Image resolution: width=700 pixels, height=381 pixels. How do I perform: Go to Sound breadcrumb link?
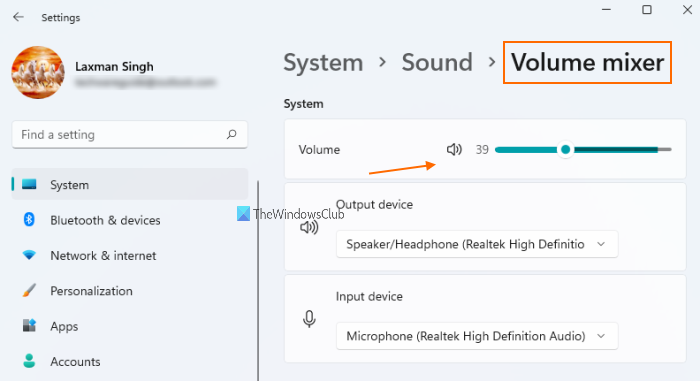(437, 62)
